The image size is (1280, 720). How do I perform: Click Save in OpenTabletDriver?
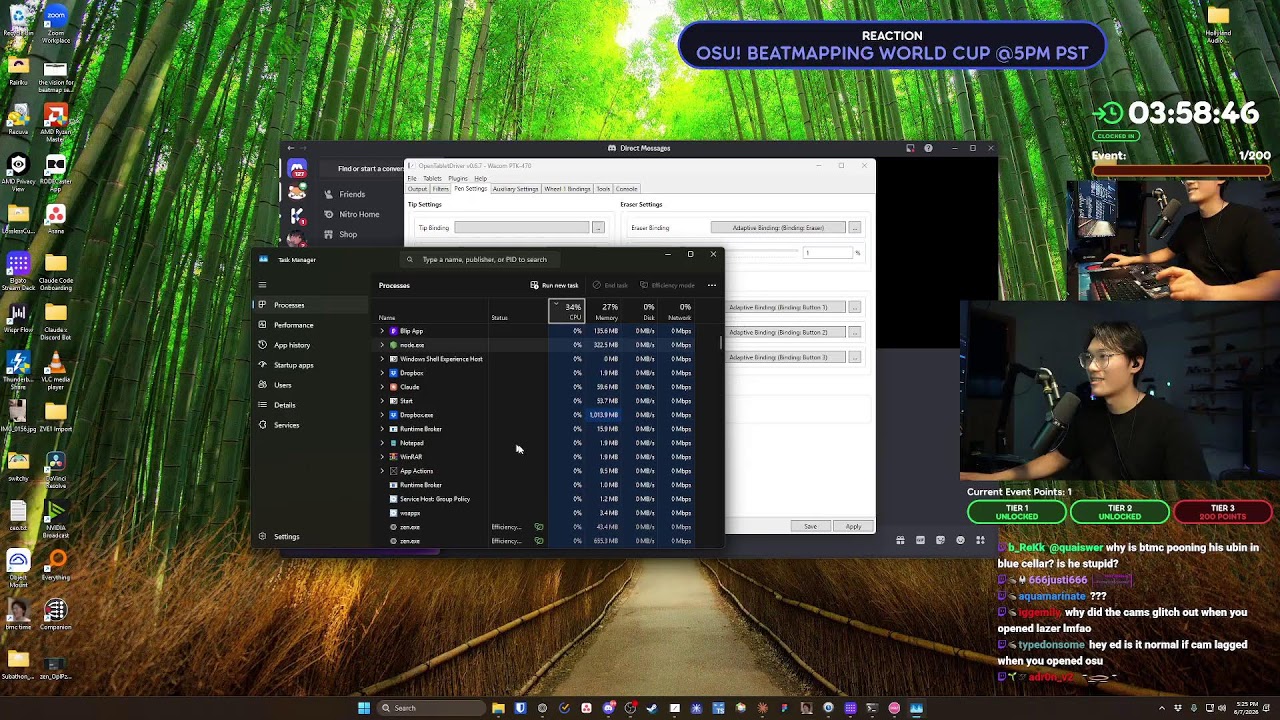coord(810,526)
